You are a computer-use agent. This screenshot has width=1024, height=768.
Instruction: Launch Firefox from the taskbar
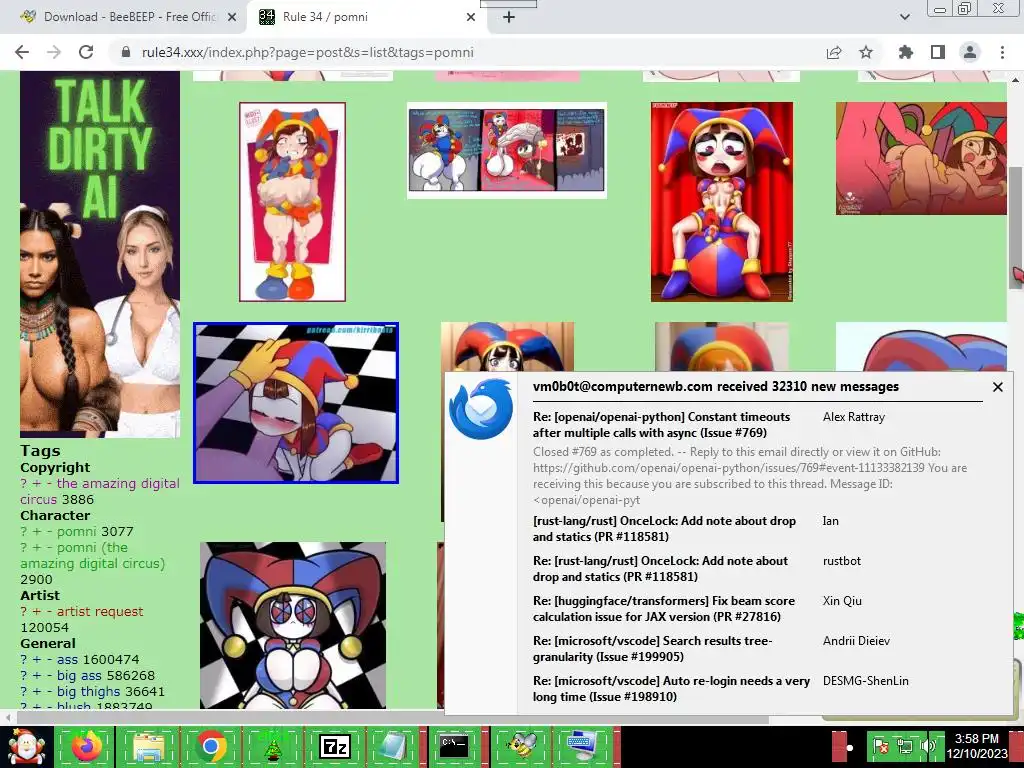coord(87,746)
